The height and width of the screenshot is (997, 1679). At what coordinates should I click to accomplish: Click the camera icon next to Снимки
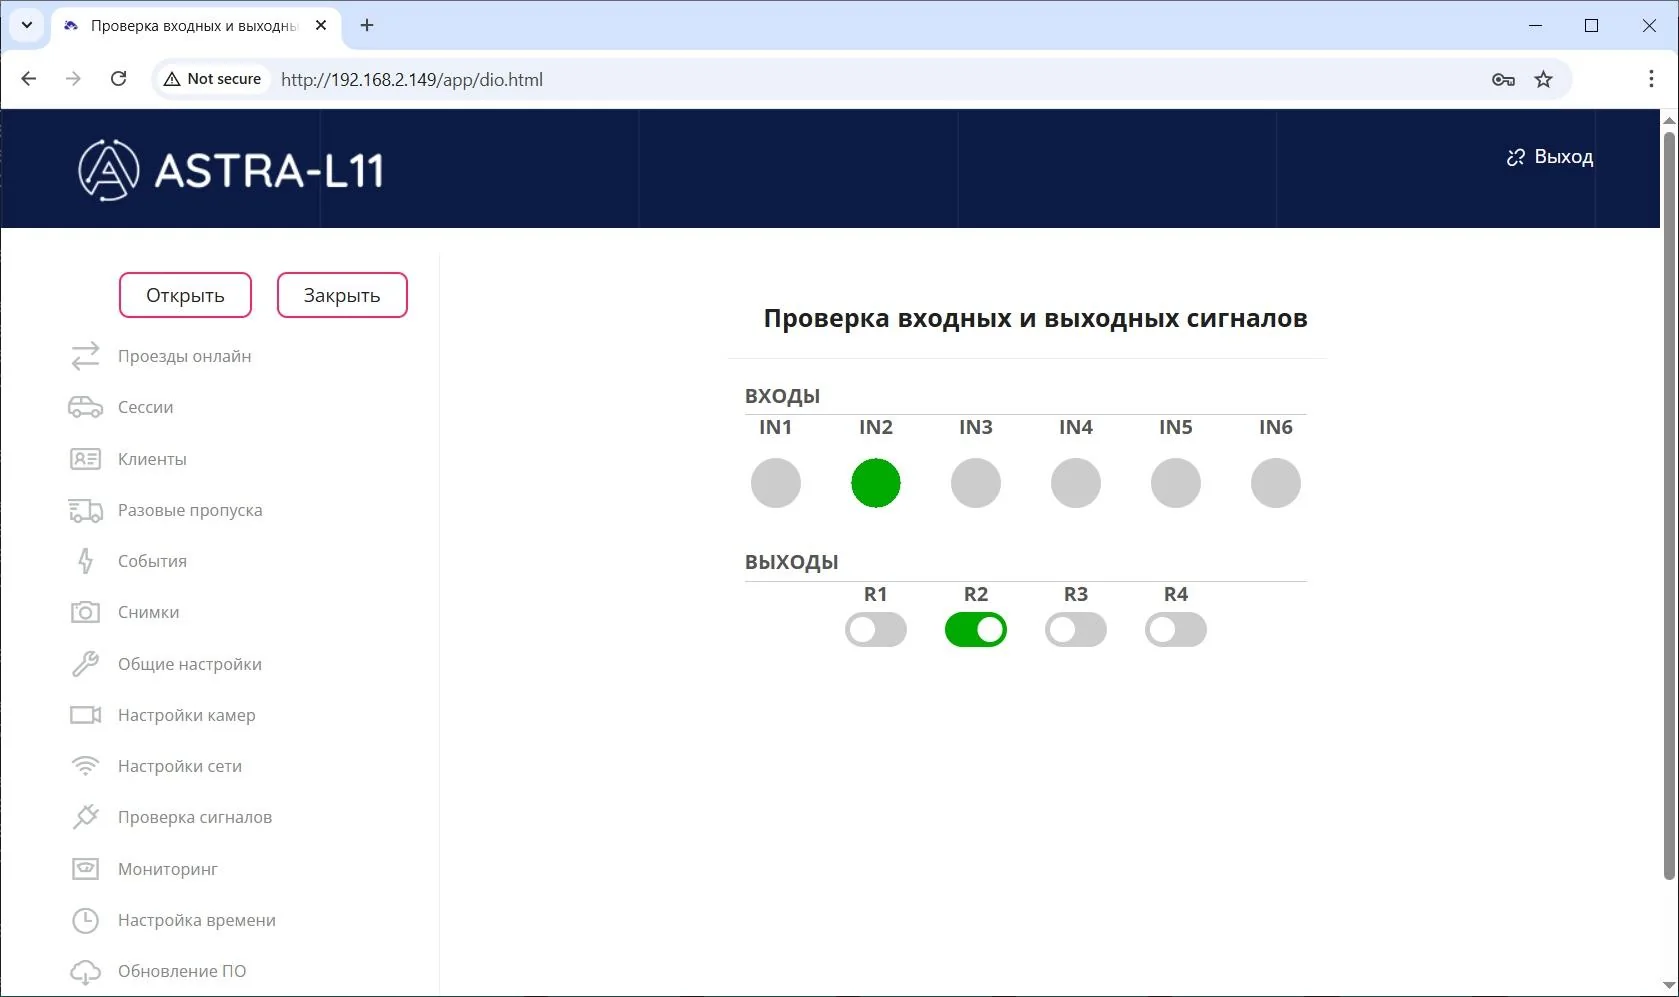[85, 612]
